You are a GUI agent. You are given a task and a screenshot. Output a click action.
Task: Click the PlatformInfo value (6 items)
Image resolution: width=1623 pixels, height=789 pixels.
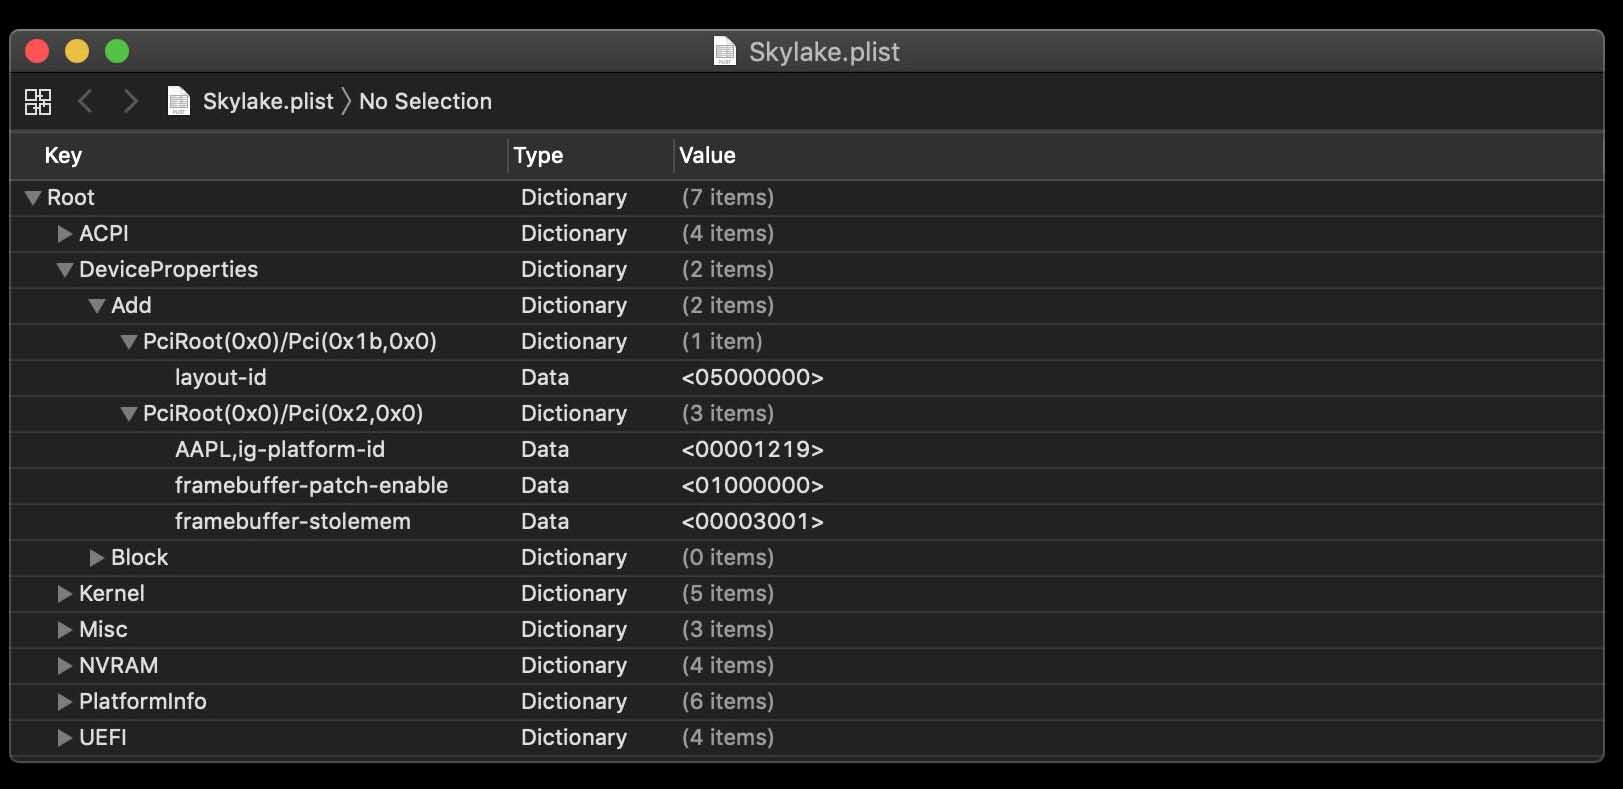728,701
